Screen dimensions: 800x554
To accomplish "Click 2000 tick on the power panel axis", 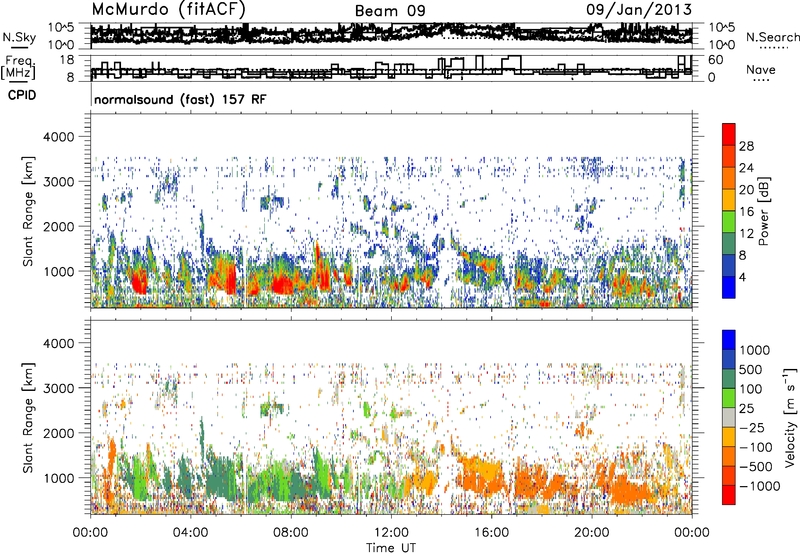I will tap(58, 226).
